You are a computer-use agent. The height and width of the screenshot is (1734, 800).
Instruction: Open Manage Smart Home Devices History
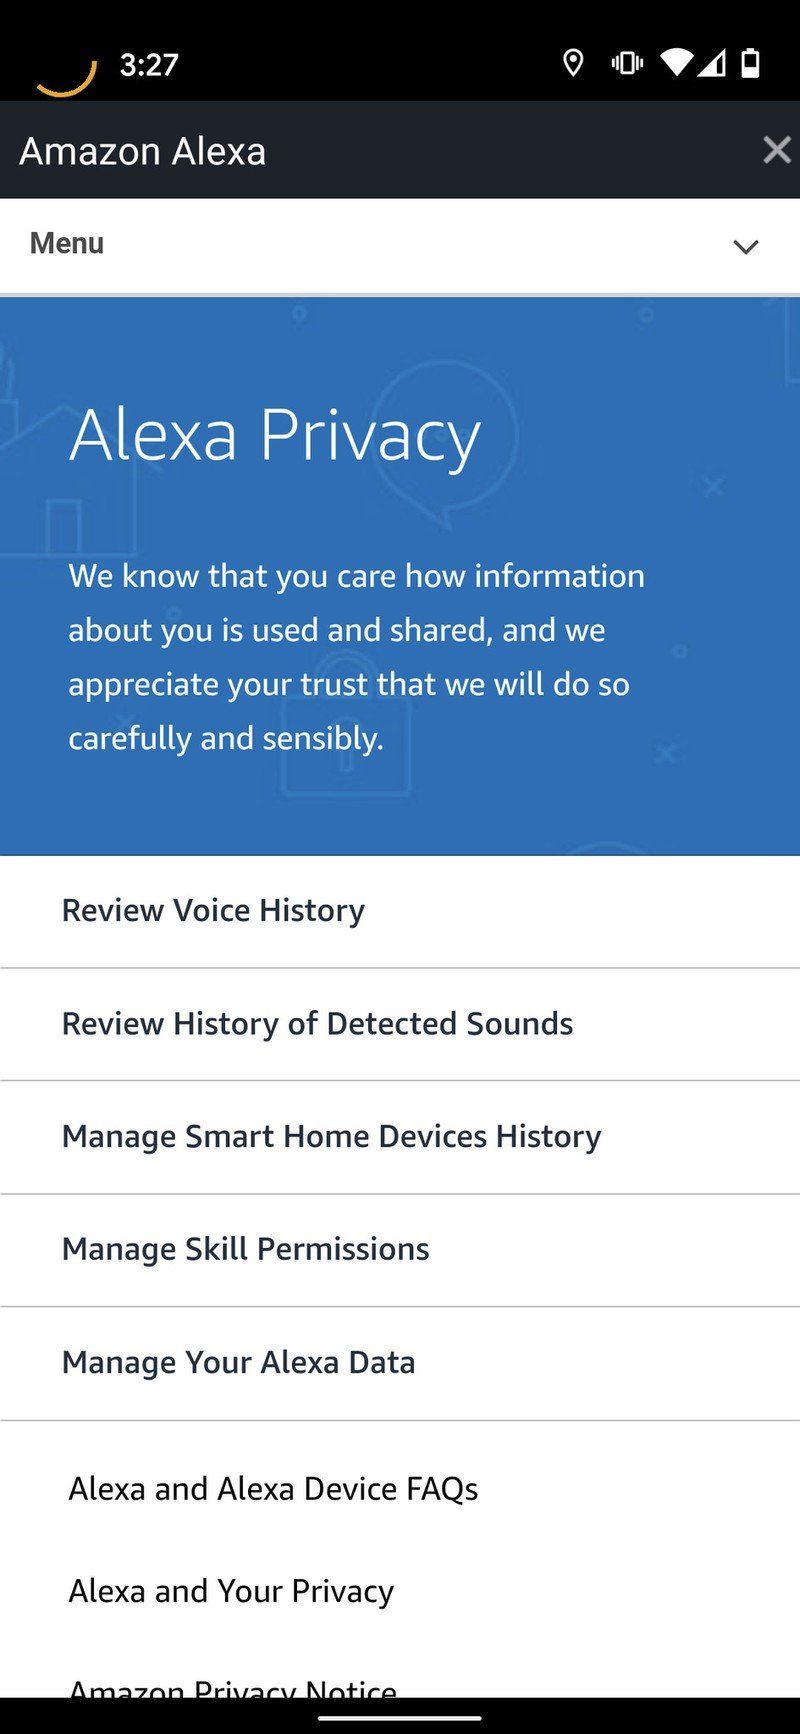pyautogui.click(x=331, y=1137)
